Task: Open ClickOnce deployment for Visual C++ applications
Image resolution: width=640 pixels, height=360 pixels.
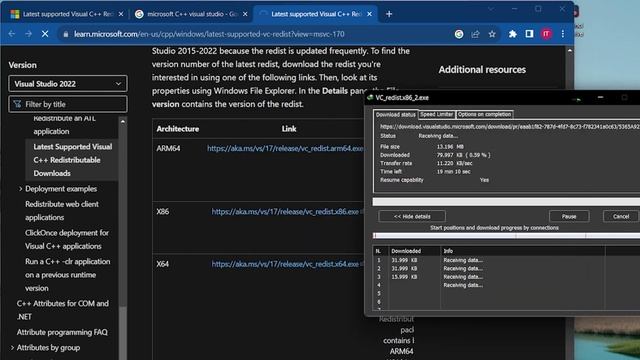Action: 67,239
